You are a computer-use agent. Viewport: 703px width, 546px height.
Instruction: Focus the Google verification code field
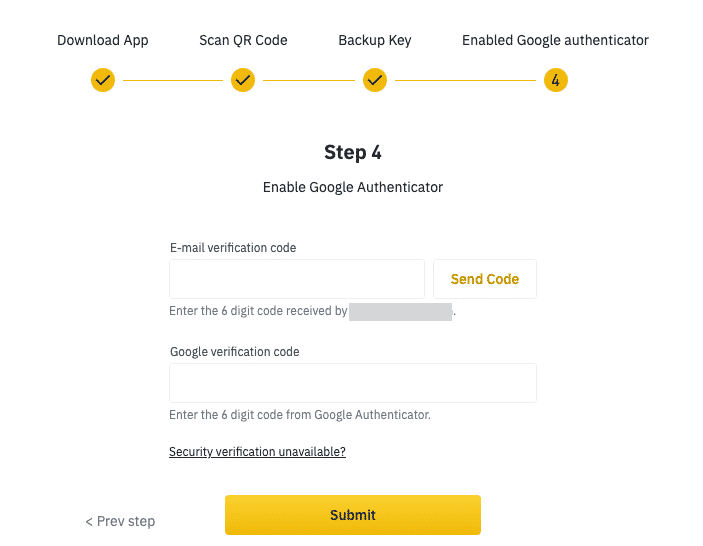pos(353,383)
